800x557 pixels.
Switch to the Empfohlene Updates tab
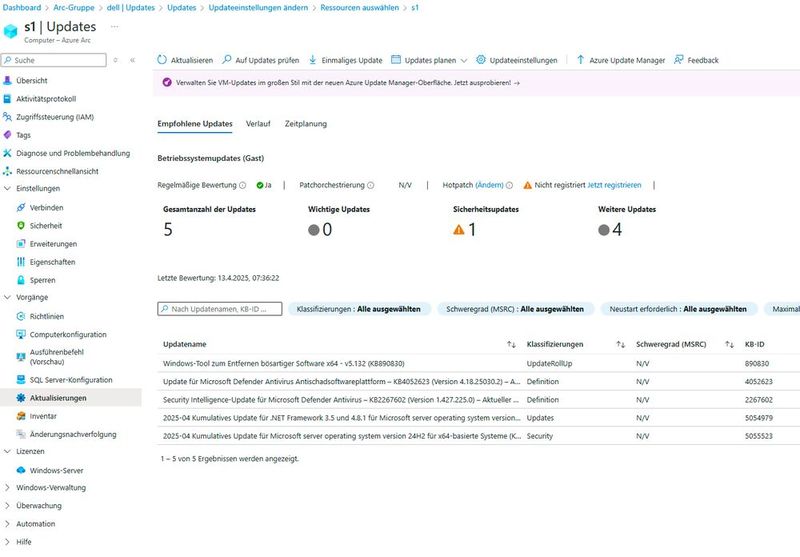(195, 123)
